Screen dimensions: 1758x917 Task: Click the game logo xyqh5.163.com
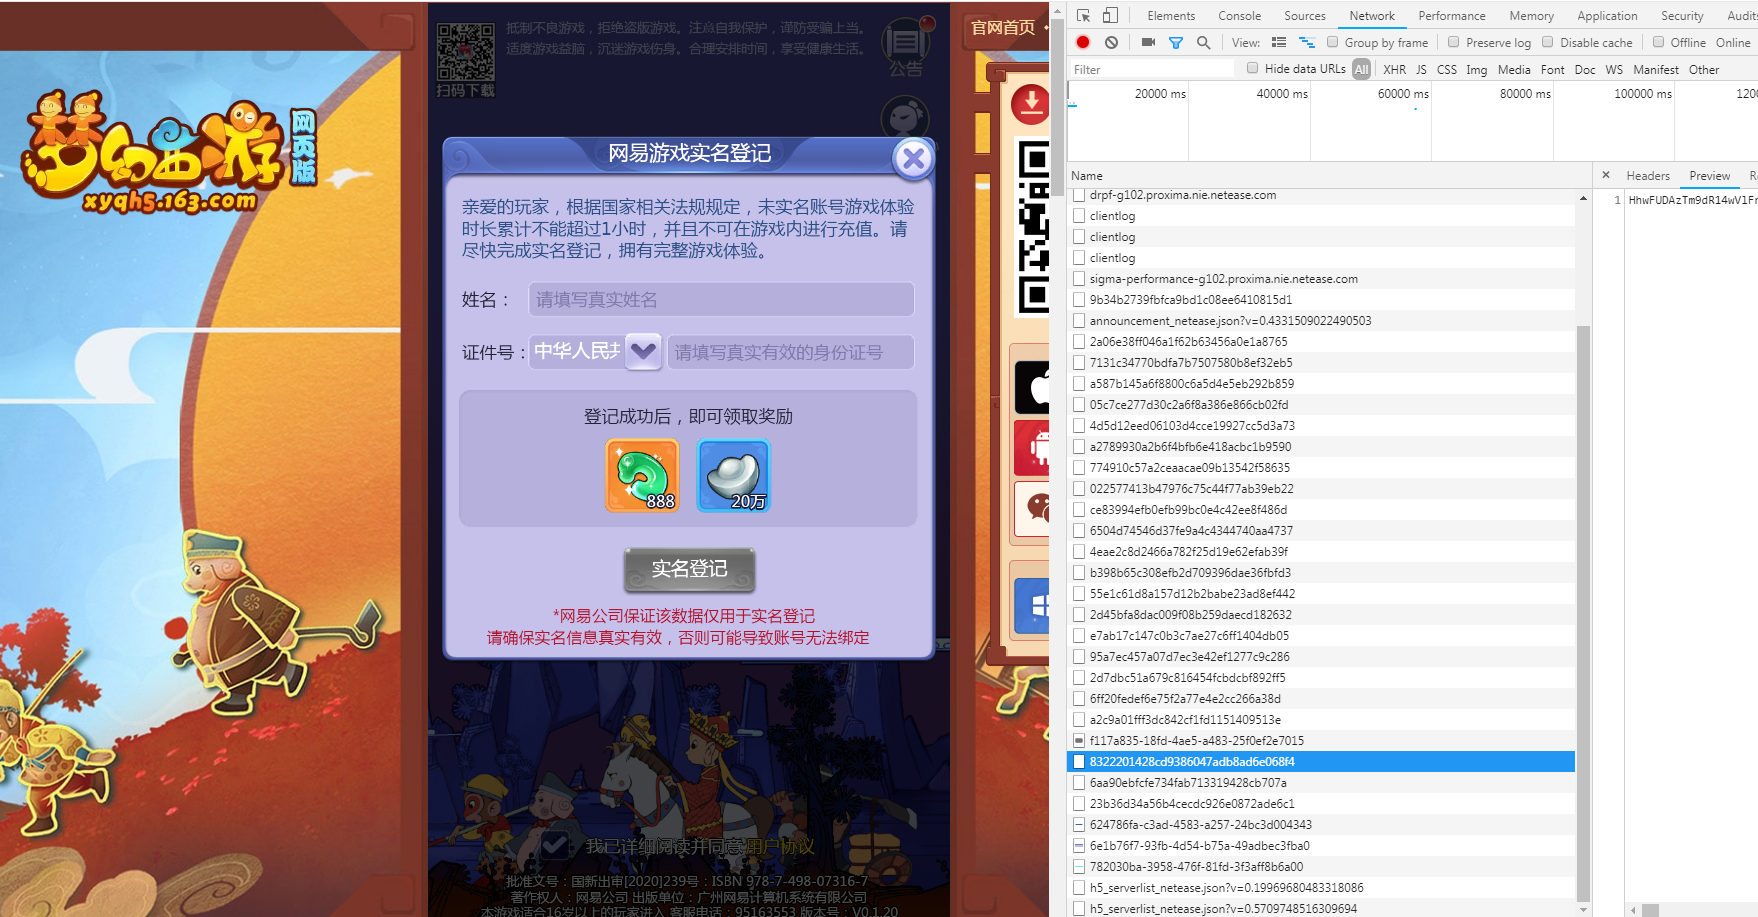click(168, 152)
